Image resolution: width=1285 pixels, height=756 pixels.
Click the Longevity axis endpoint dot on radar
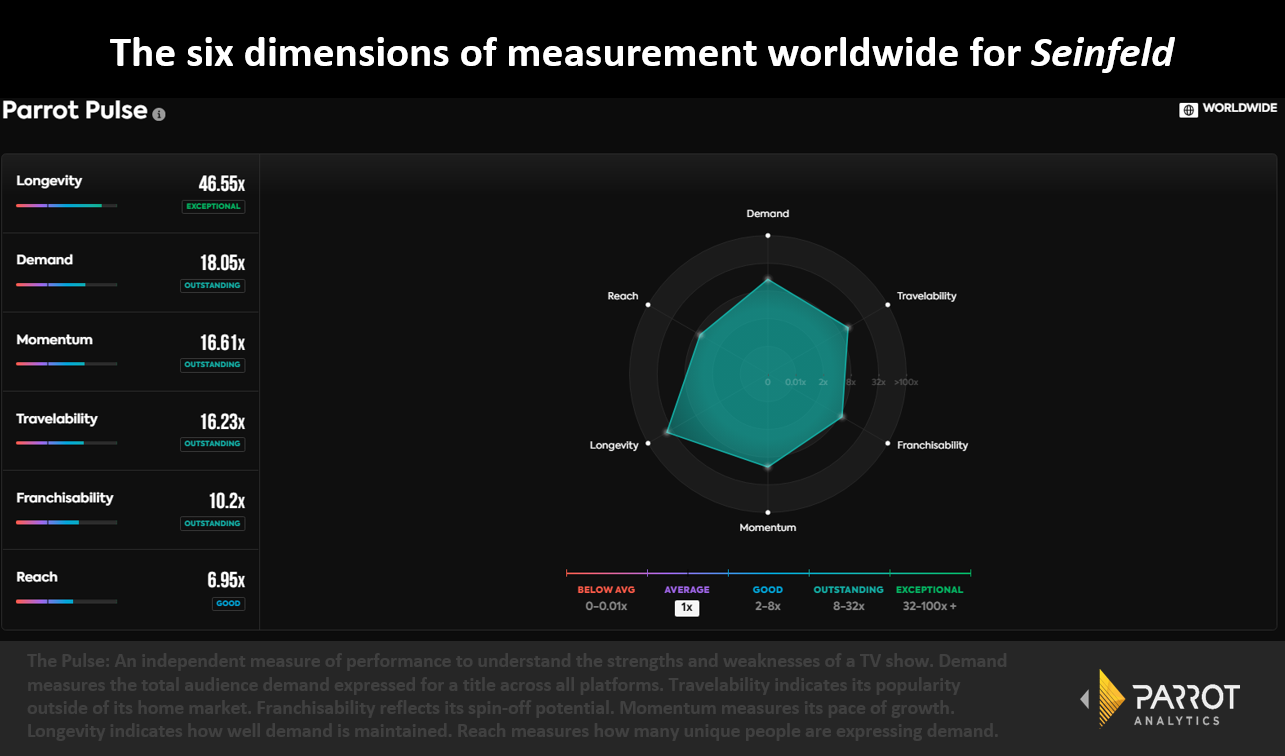[x=649, y=443]
